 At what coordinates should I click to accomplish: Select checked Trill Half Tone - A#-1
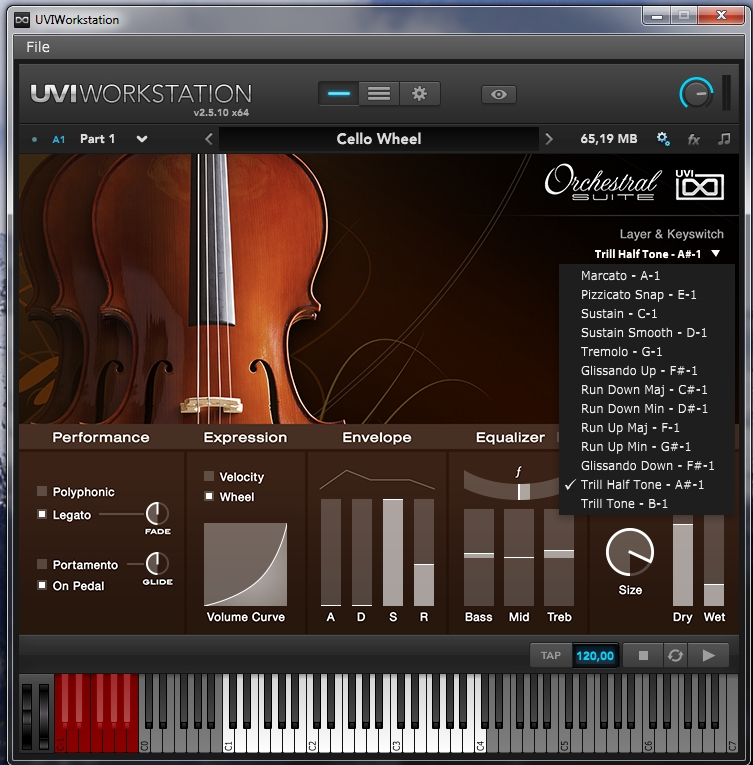647,485
